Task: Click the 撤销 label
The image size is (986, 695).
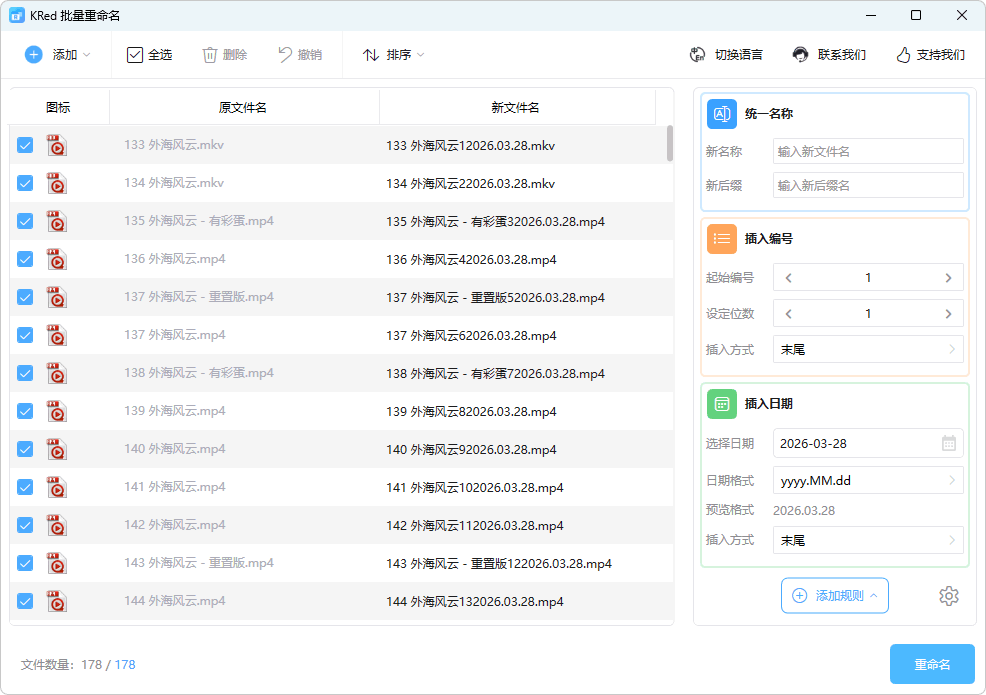Action: pyautogui.click(x=310, y=55)
